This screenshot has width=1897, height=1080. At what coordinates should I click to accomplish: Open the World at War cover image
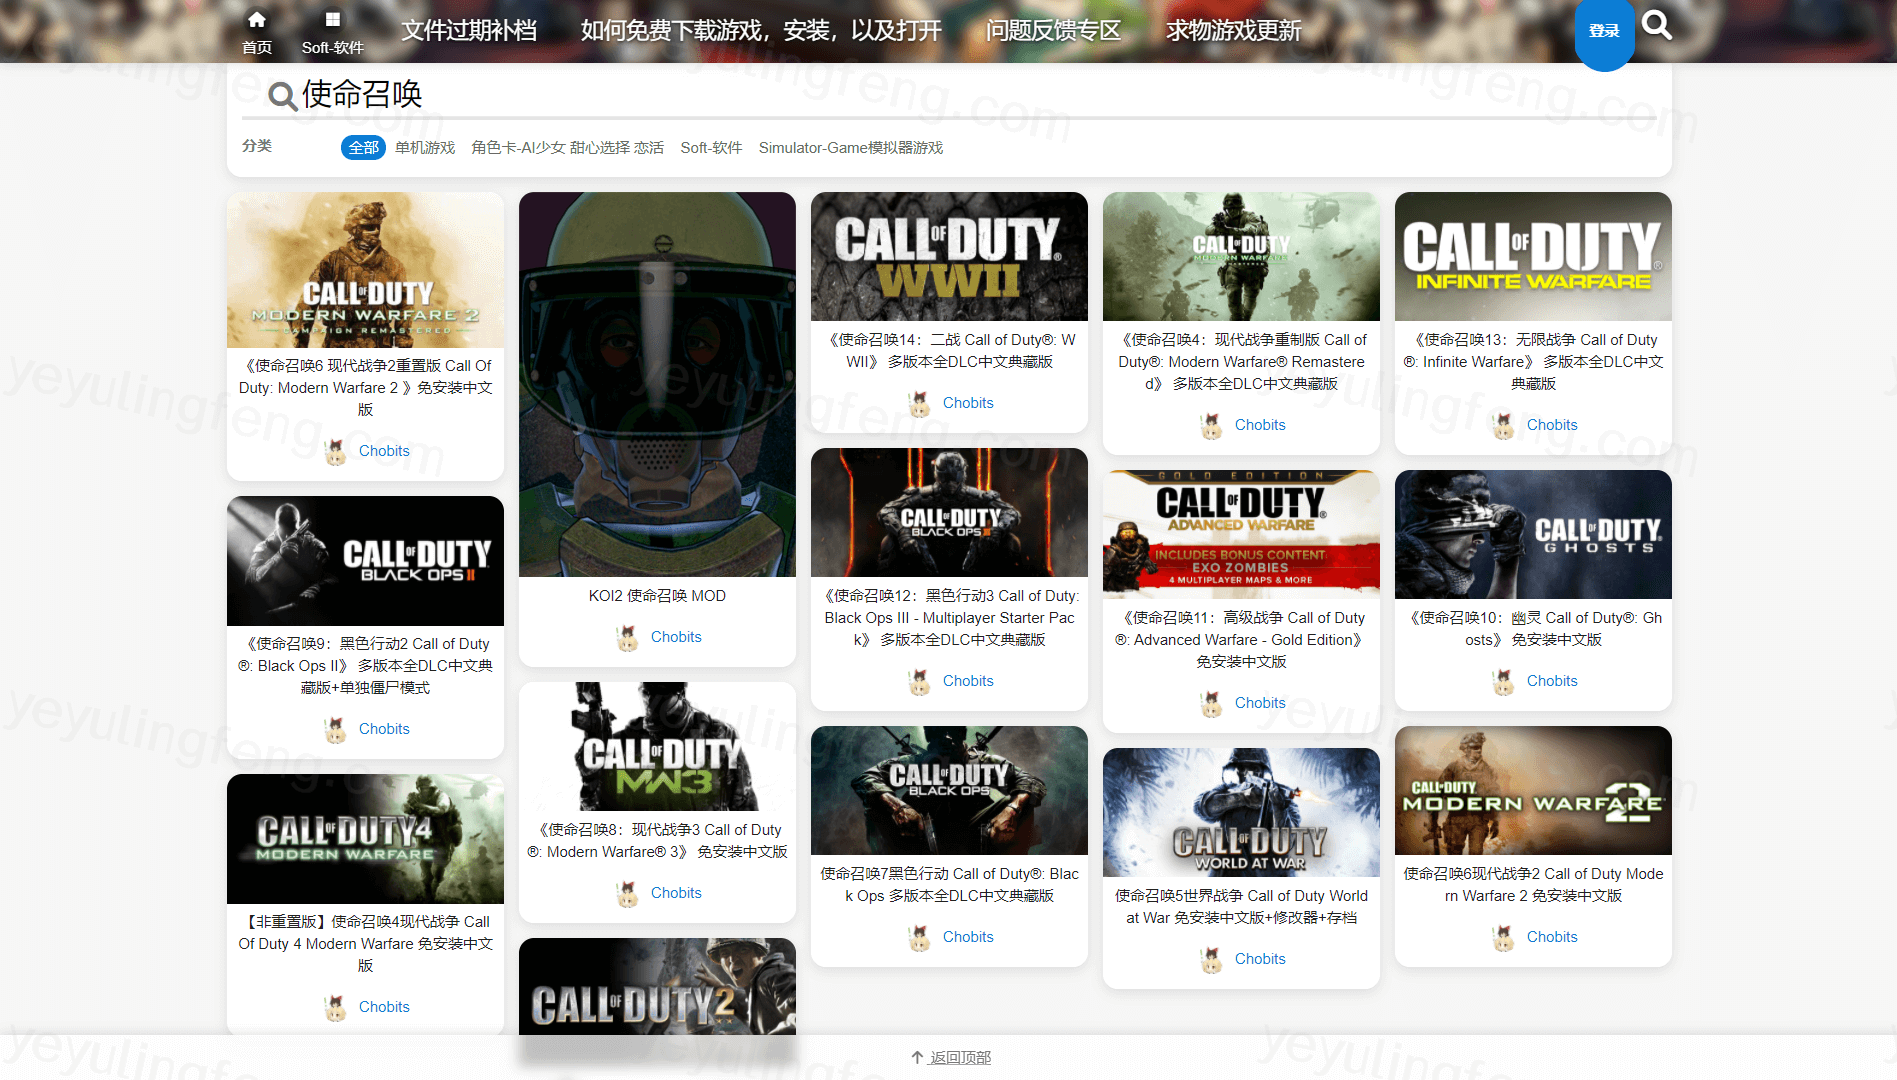(1242, 813)
